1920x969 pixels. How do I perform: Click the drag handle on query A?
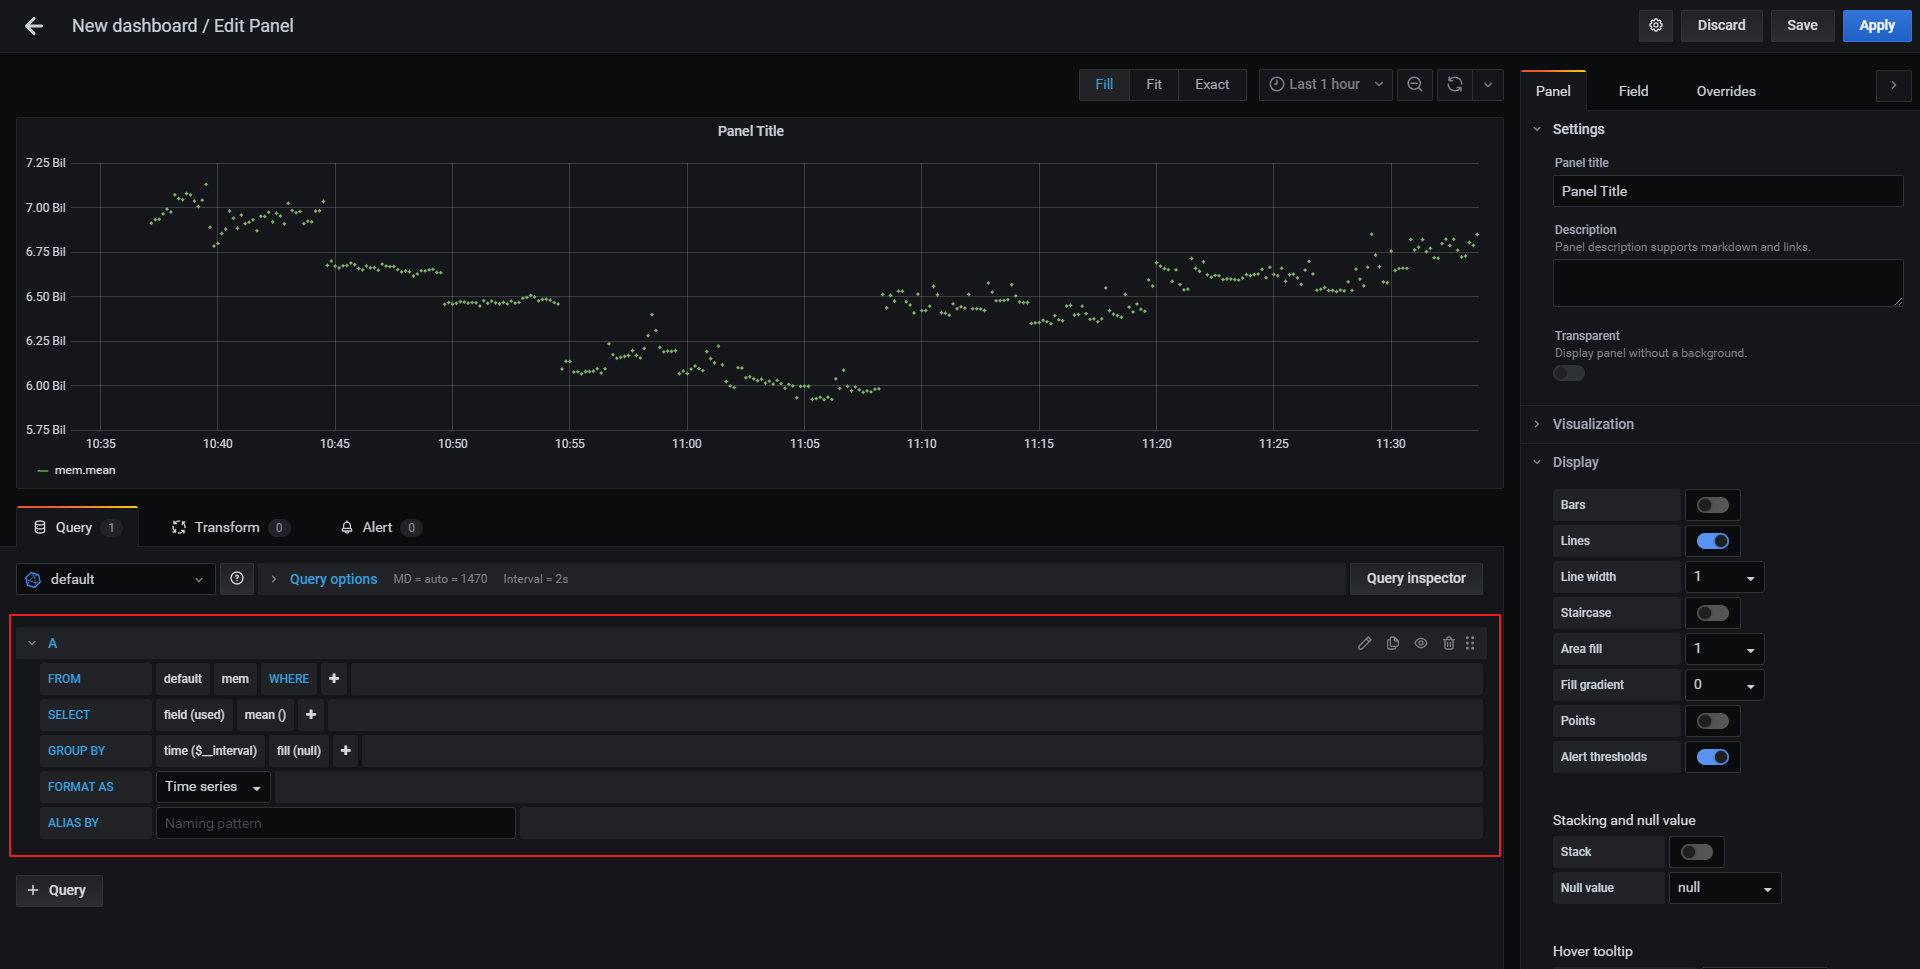pyautogui.click(x=1470, y=643)
